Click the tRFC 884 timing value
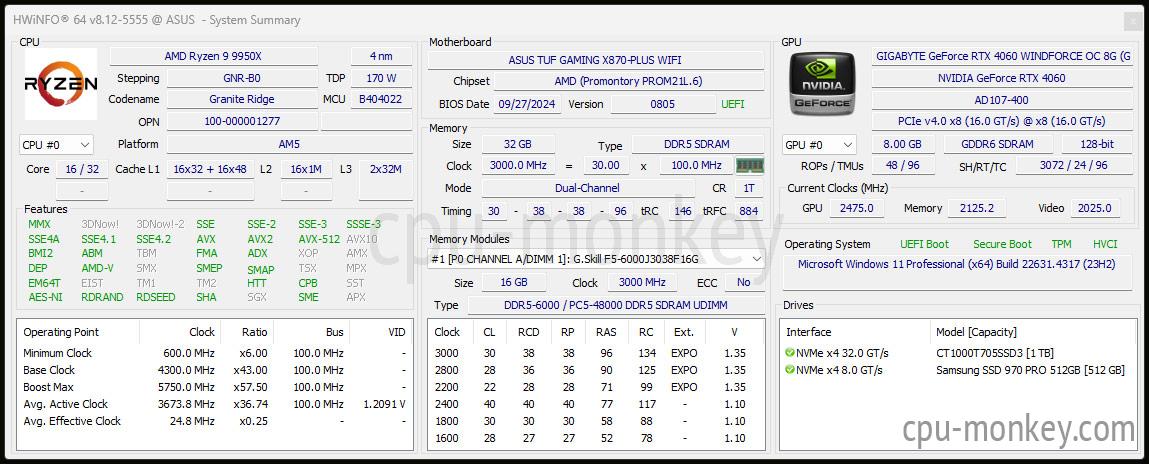The width and height of the screenshot is (1149, 464). click(749, 211)
